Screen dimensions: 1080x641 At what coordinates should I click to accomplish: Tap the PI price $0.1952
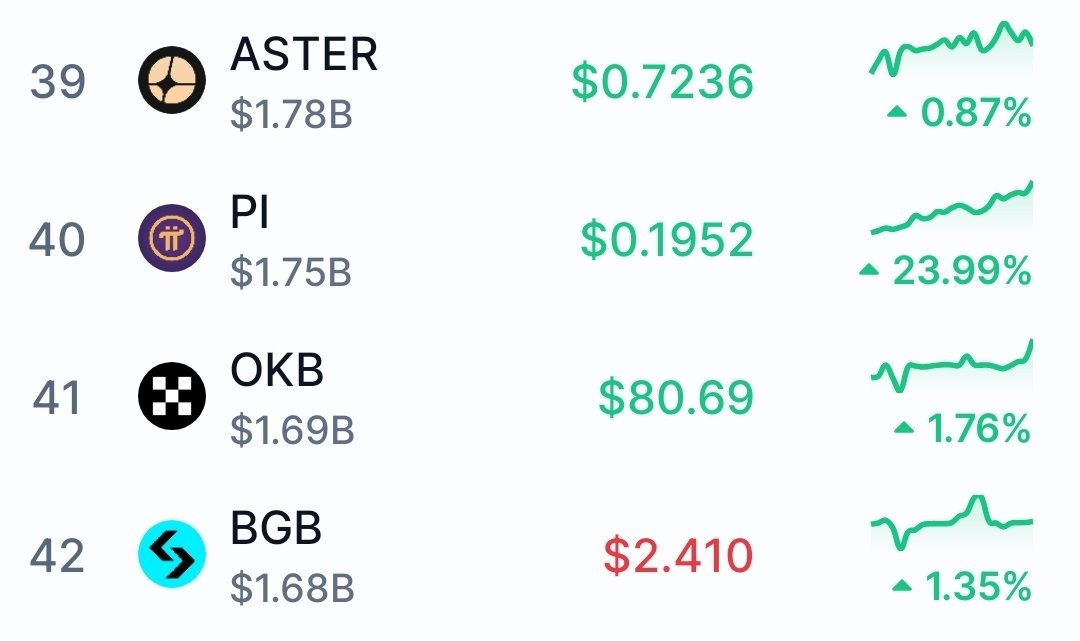pyautogui.click(x=667, y=240)
